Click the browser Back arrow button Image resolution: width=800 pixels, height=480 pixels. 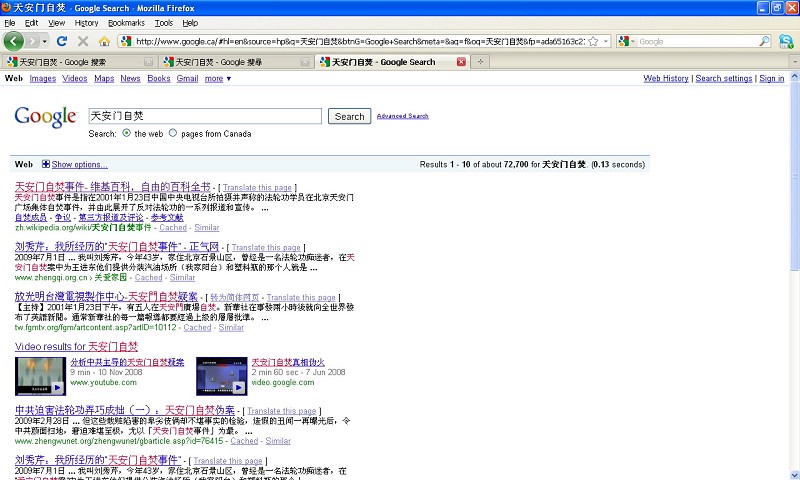point(14,41)
